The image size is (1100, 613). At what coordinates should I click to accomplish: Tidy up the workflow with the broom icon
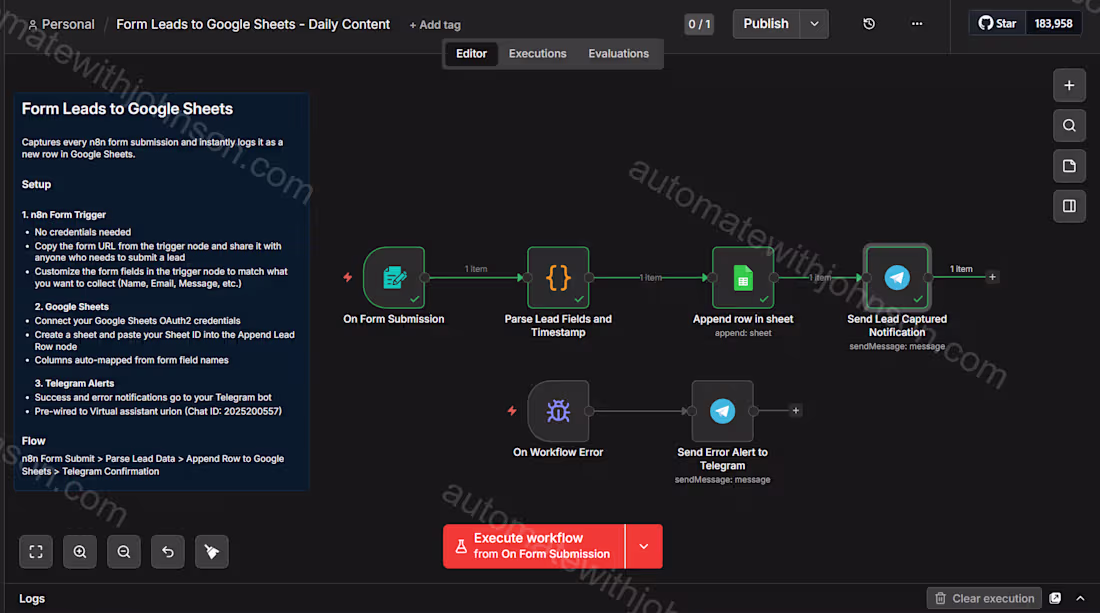(x=212, y=552)
